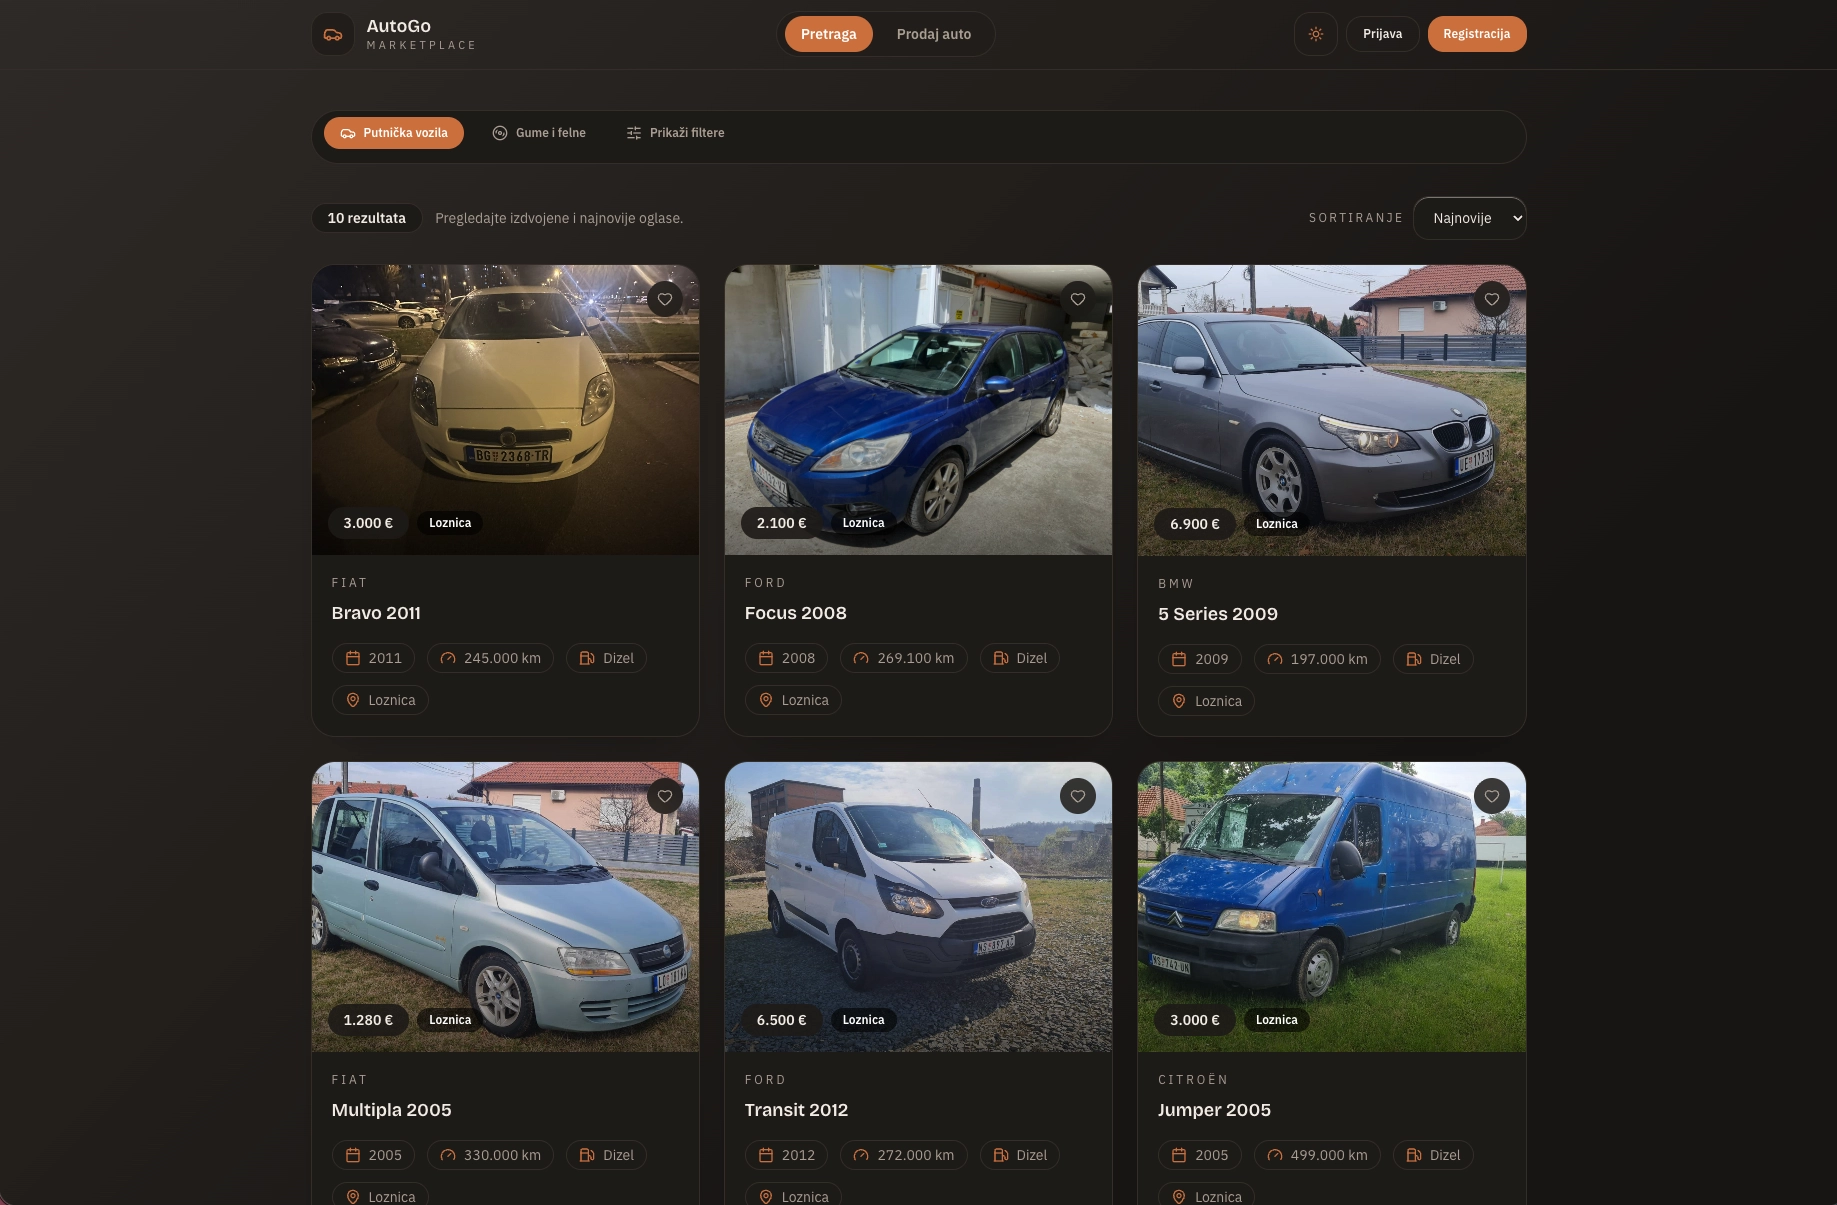Click the Loznica badge on the Bravo photo
Viewport: 1837px width, 1205px height.
coord(450,523)
